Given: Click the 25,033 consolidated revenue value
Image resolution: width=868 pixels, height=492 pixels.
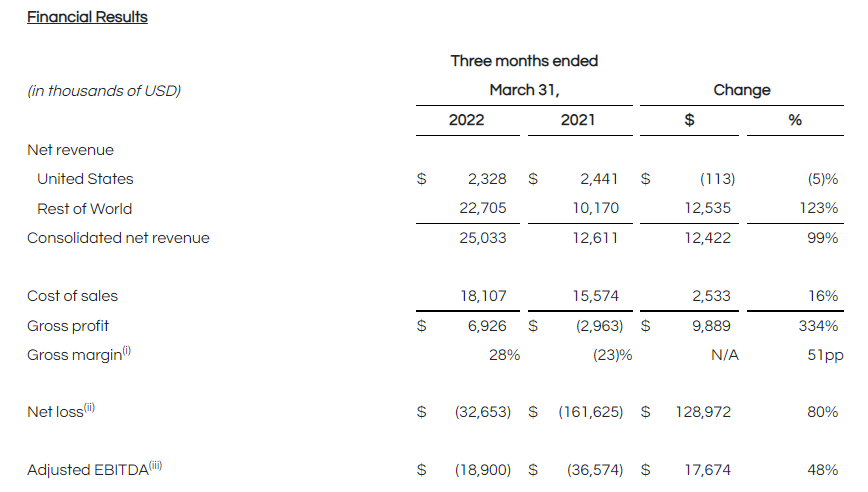Looking at the screenshot, I should click(487, 238).
